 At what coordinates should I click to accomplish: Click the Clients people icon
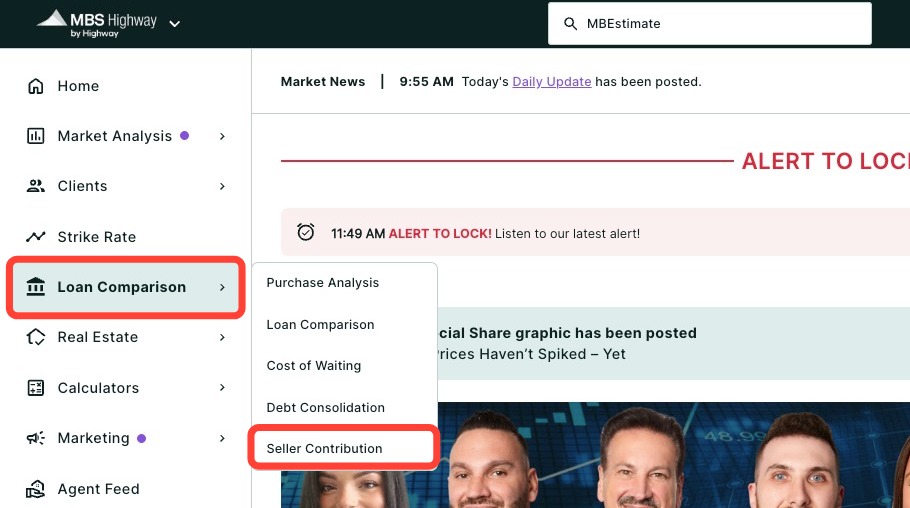point(36,186)
